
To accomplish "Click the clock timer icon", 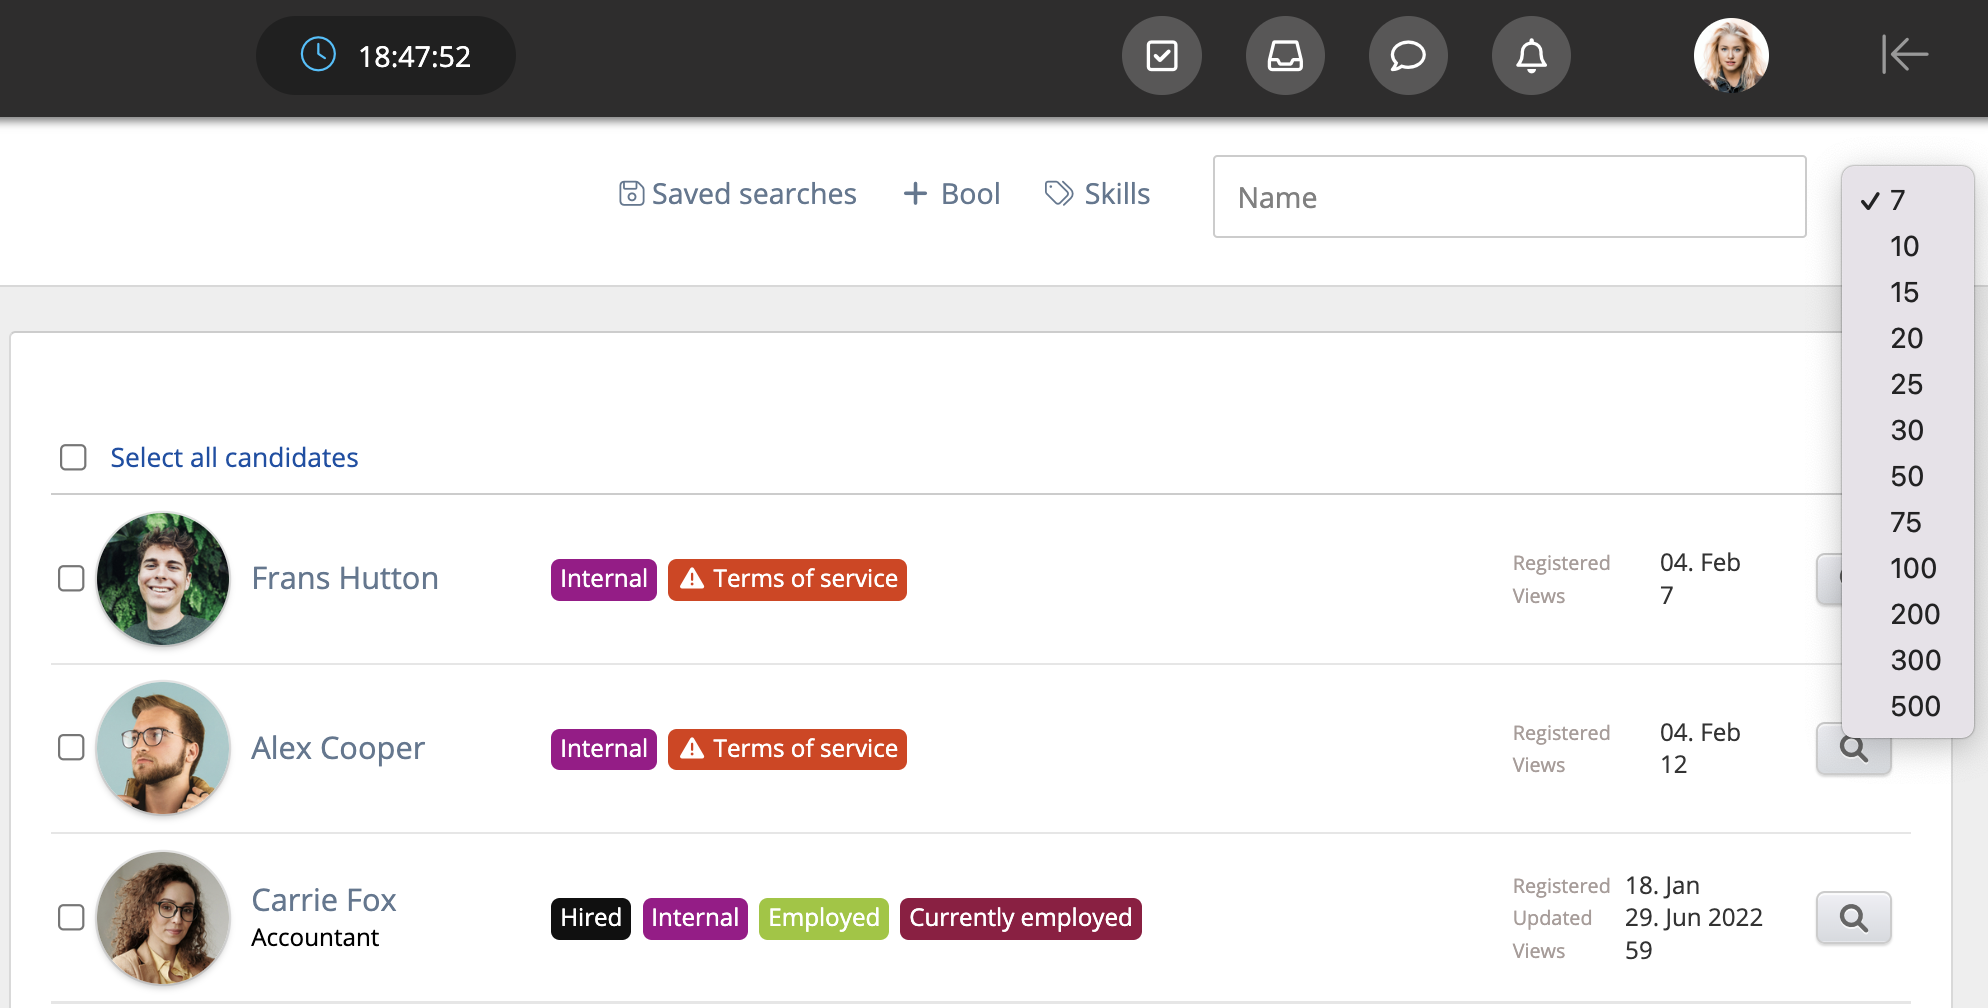I will [318, 55].
